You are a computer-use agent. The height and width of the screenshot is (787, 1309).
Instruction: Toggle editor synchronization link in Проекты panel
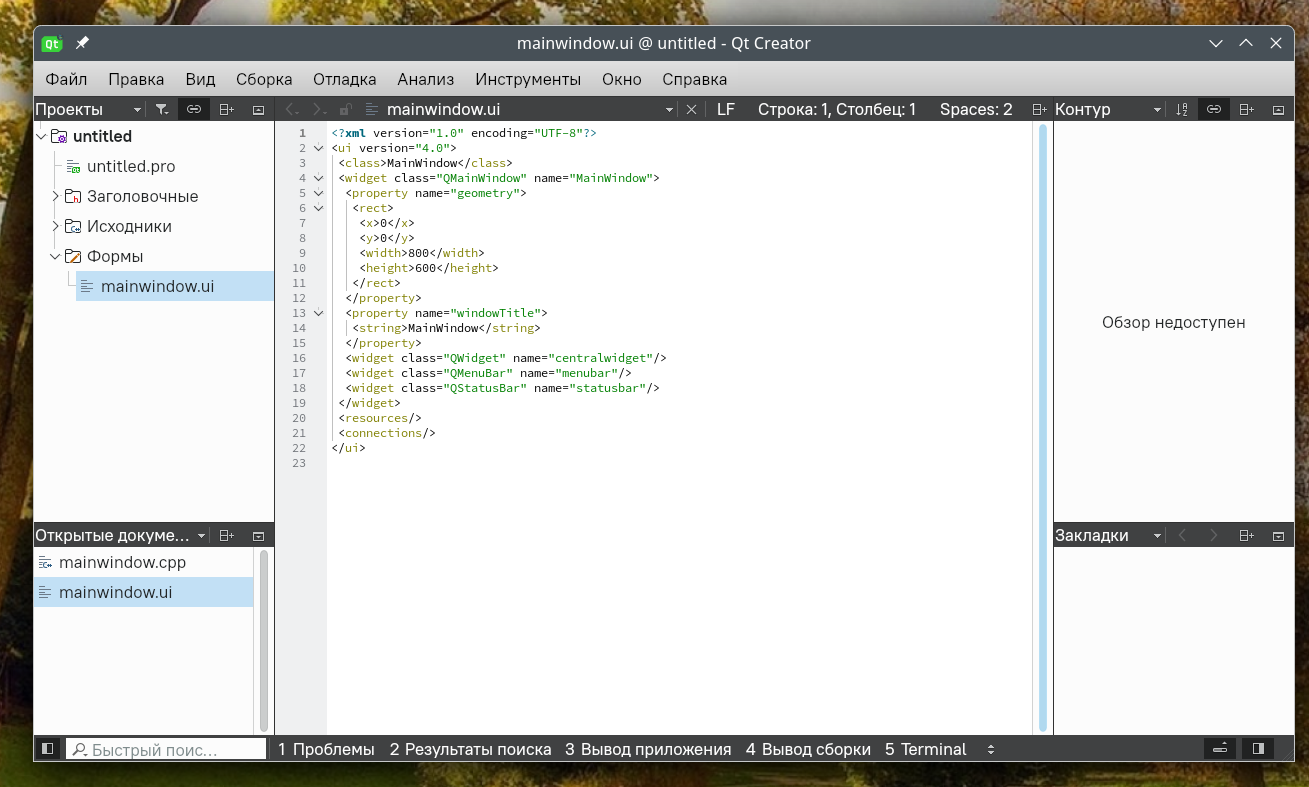pyautogui.click(x=194, y=109)
